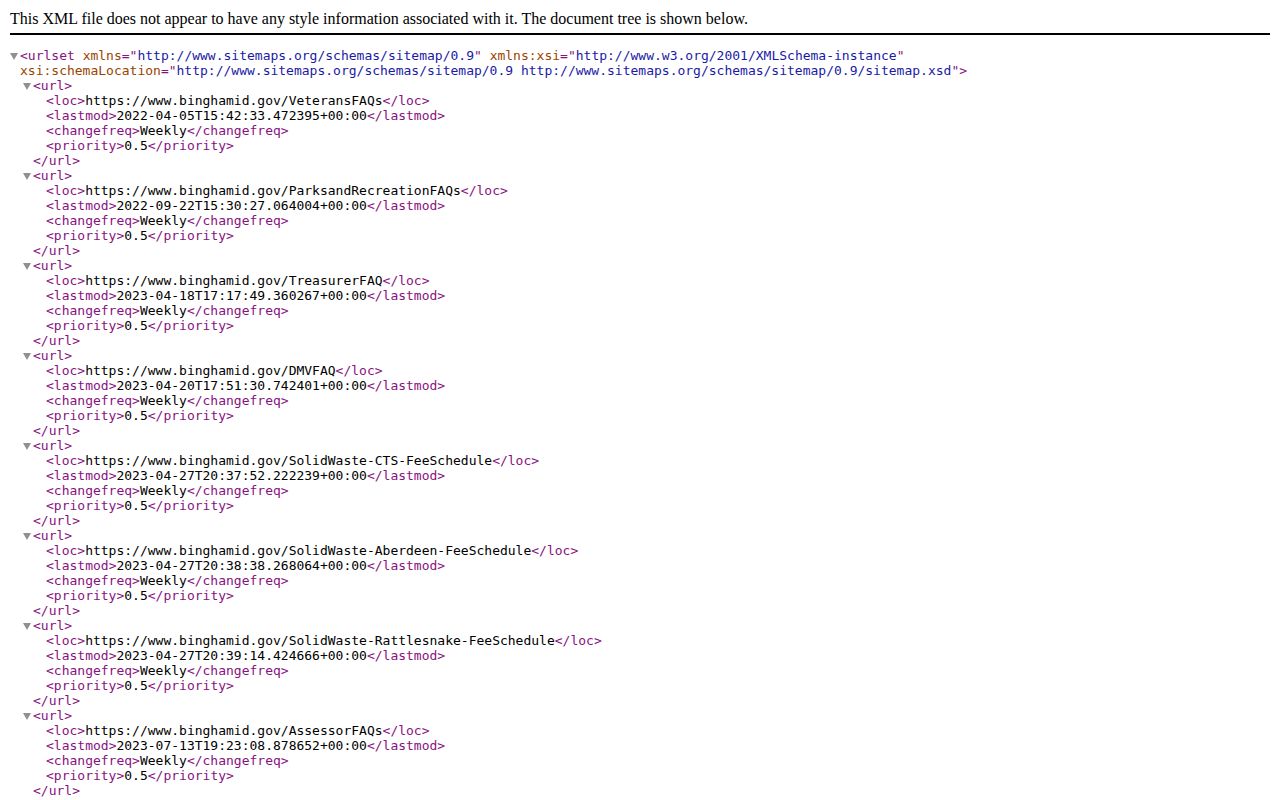This screenshot has height=800, width=1280.
Task: Click the XML file no-style notice text
Action: point(379,19)
